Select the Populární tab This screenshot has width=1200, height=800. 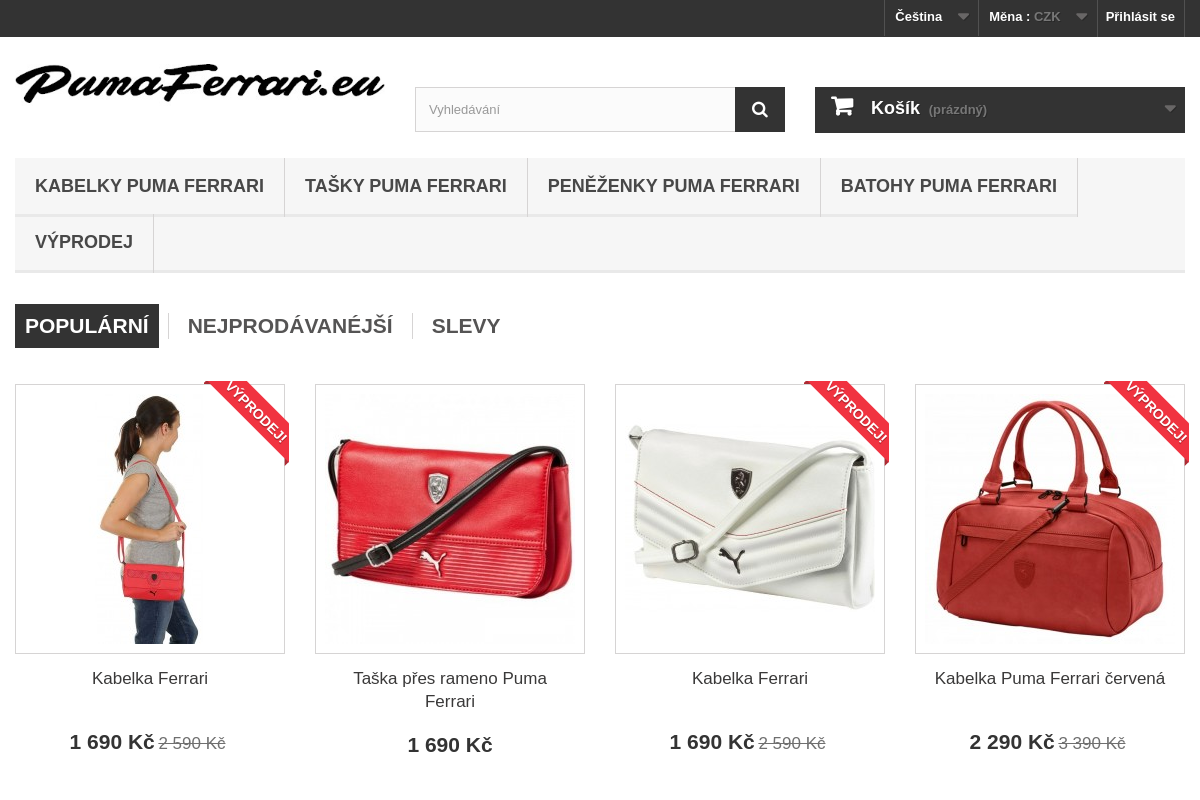(x=87, y=326)
